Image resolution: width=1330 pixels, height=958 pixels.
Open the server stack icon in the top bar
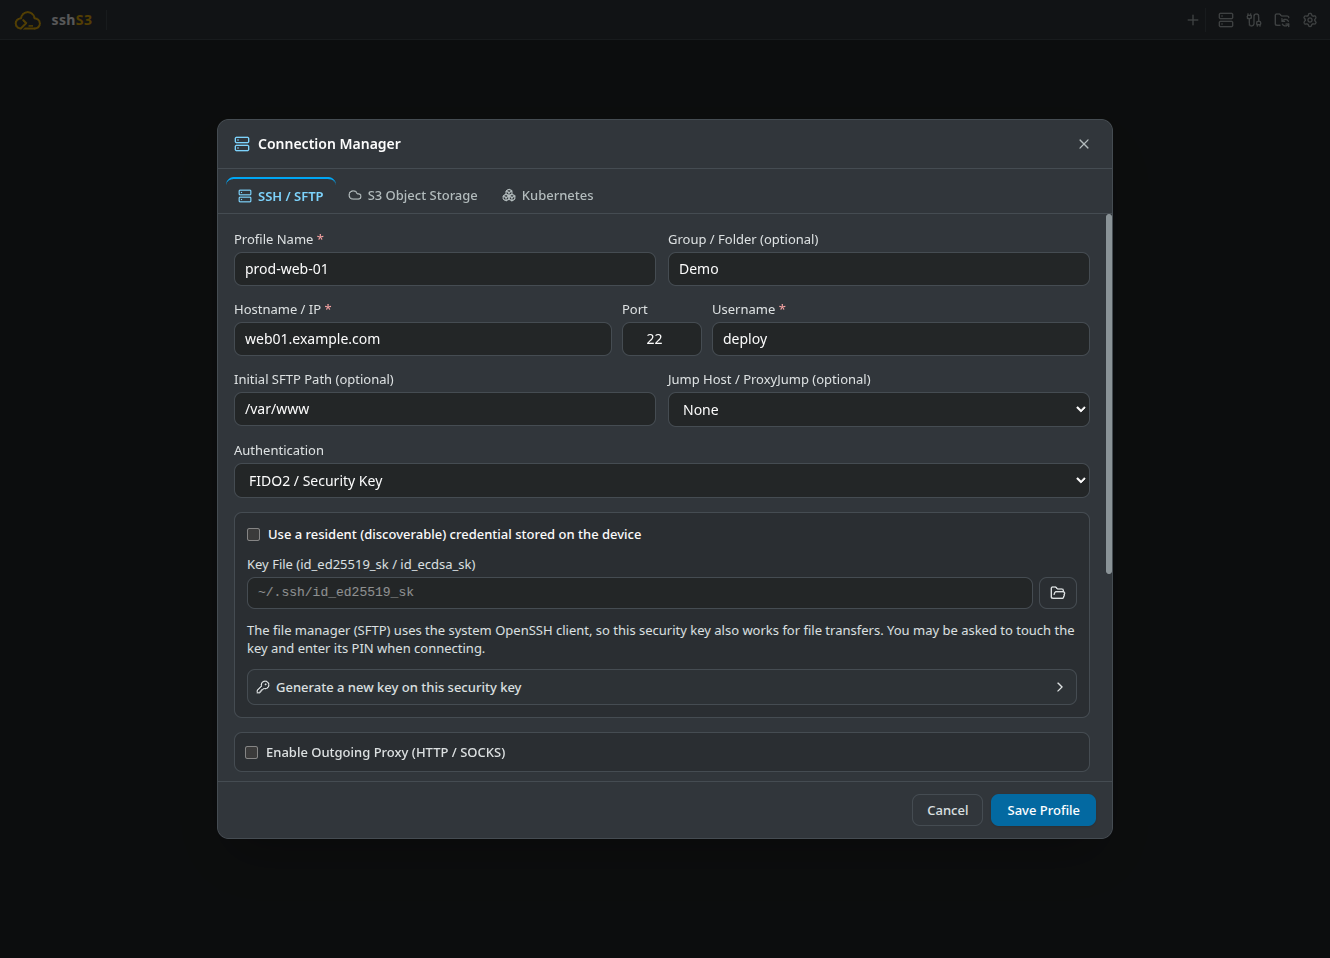(x=1226, y=20)
